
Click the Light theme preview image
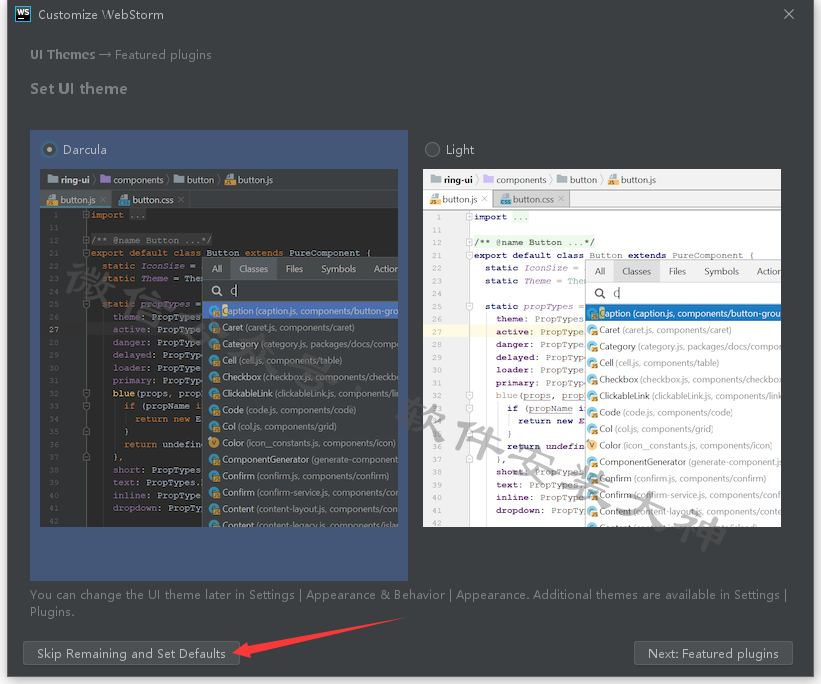click(x=602, y=348)
